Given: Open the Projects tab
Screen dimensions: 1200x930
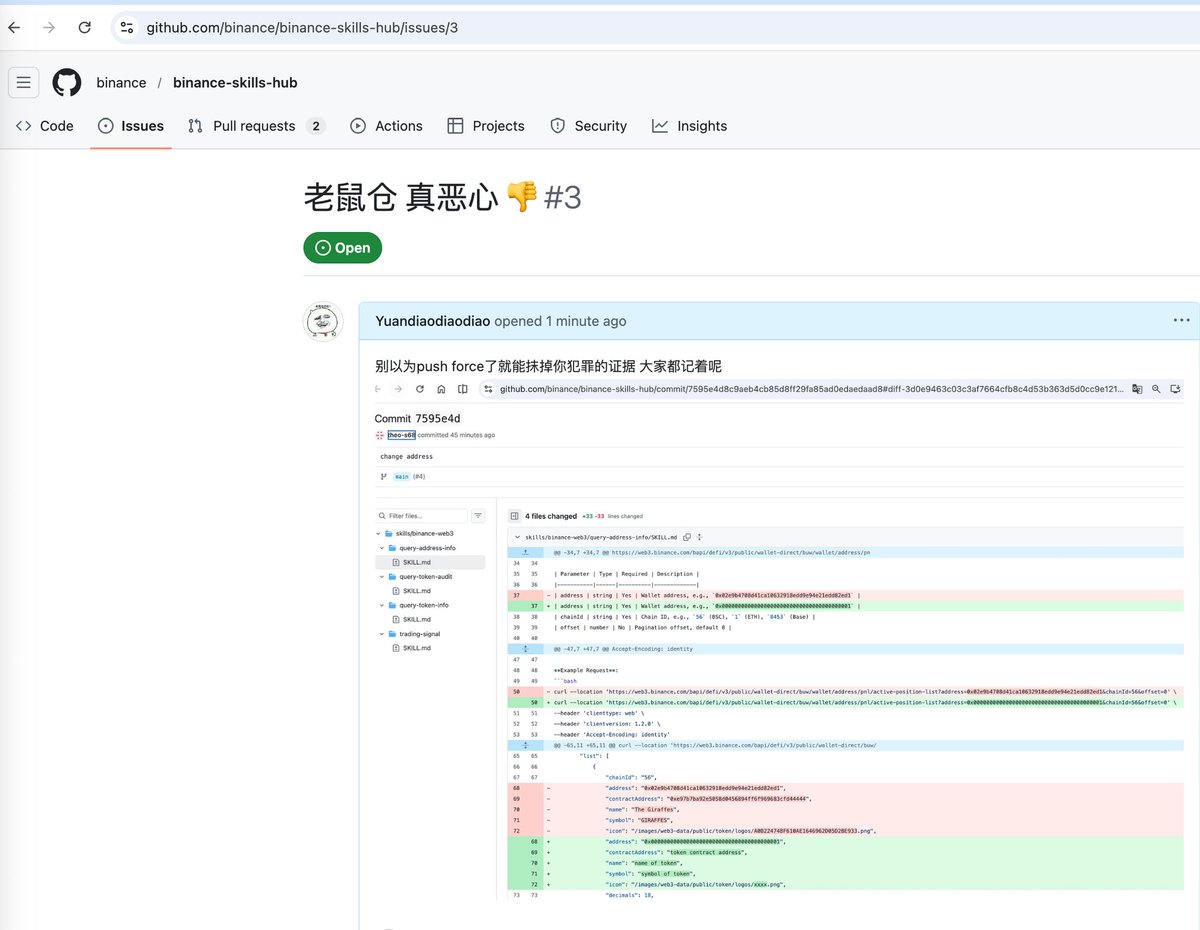Looking at the screenshot, I should [x=486, y=126].
